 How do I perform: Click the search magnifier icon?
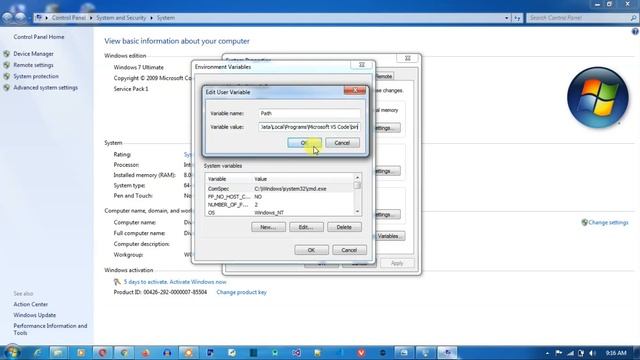[633, 18]
